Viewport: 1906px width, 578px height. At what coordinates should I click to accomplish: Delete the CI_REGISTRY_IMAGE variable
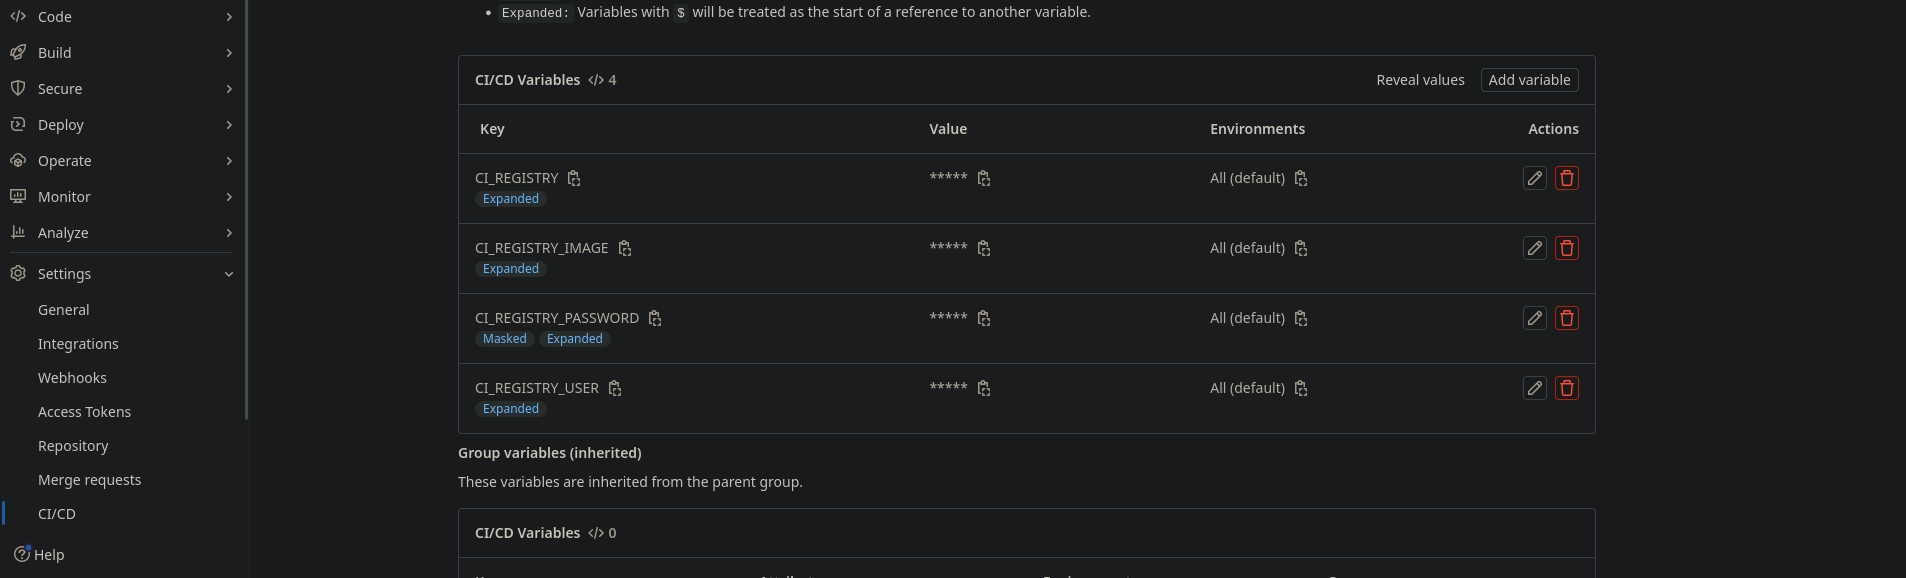1566,248
